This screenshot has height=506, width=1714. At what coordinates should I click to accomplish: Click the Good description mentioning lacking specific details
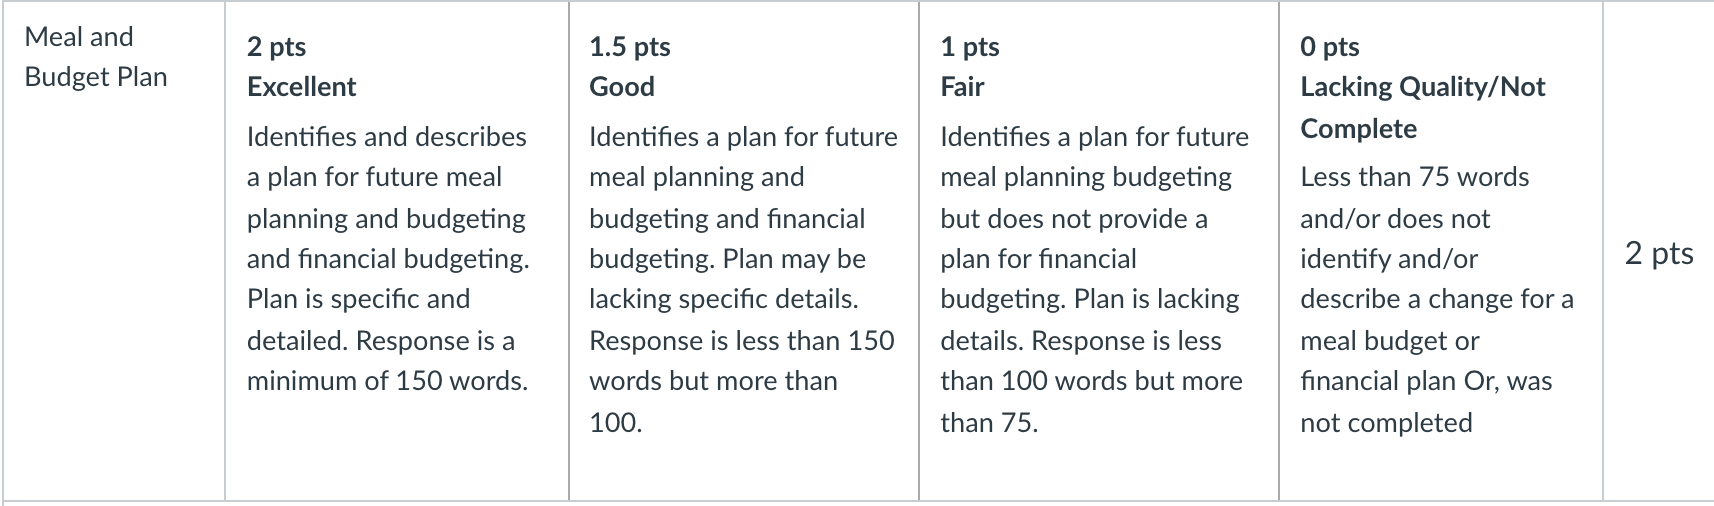(x=743, y=279)
